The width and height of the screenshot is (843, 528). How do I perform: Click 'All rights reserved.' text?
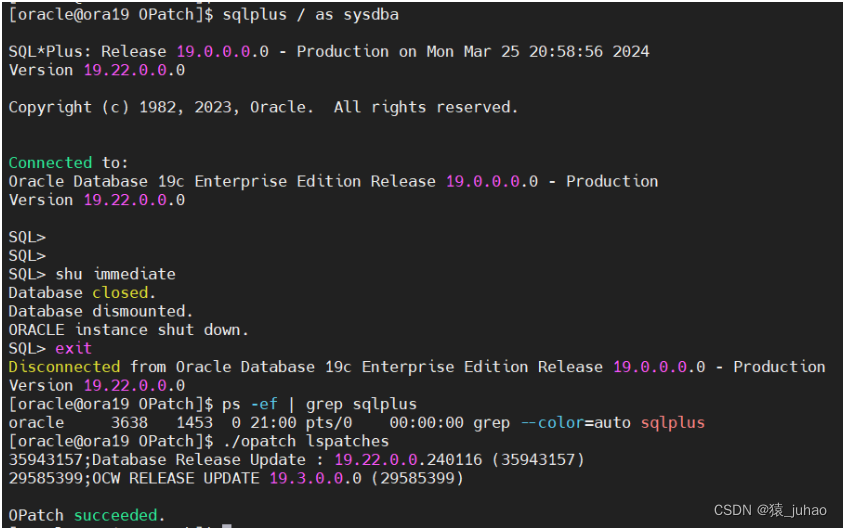click(x=426, y=108)
